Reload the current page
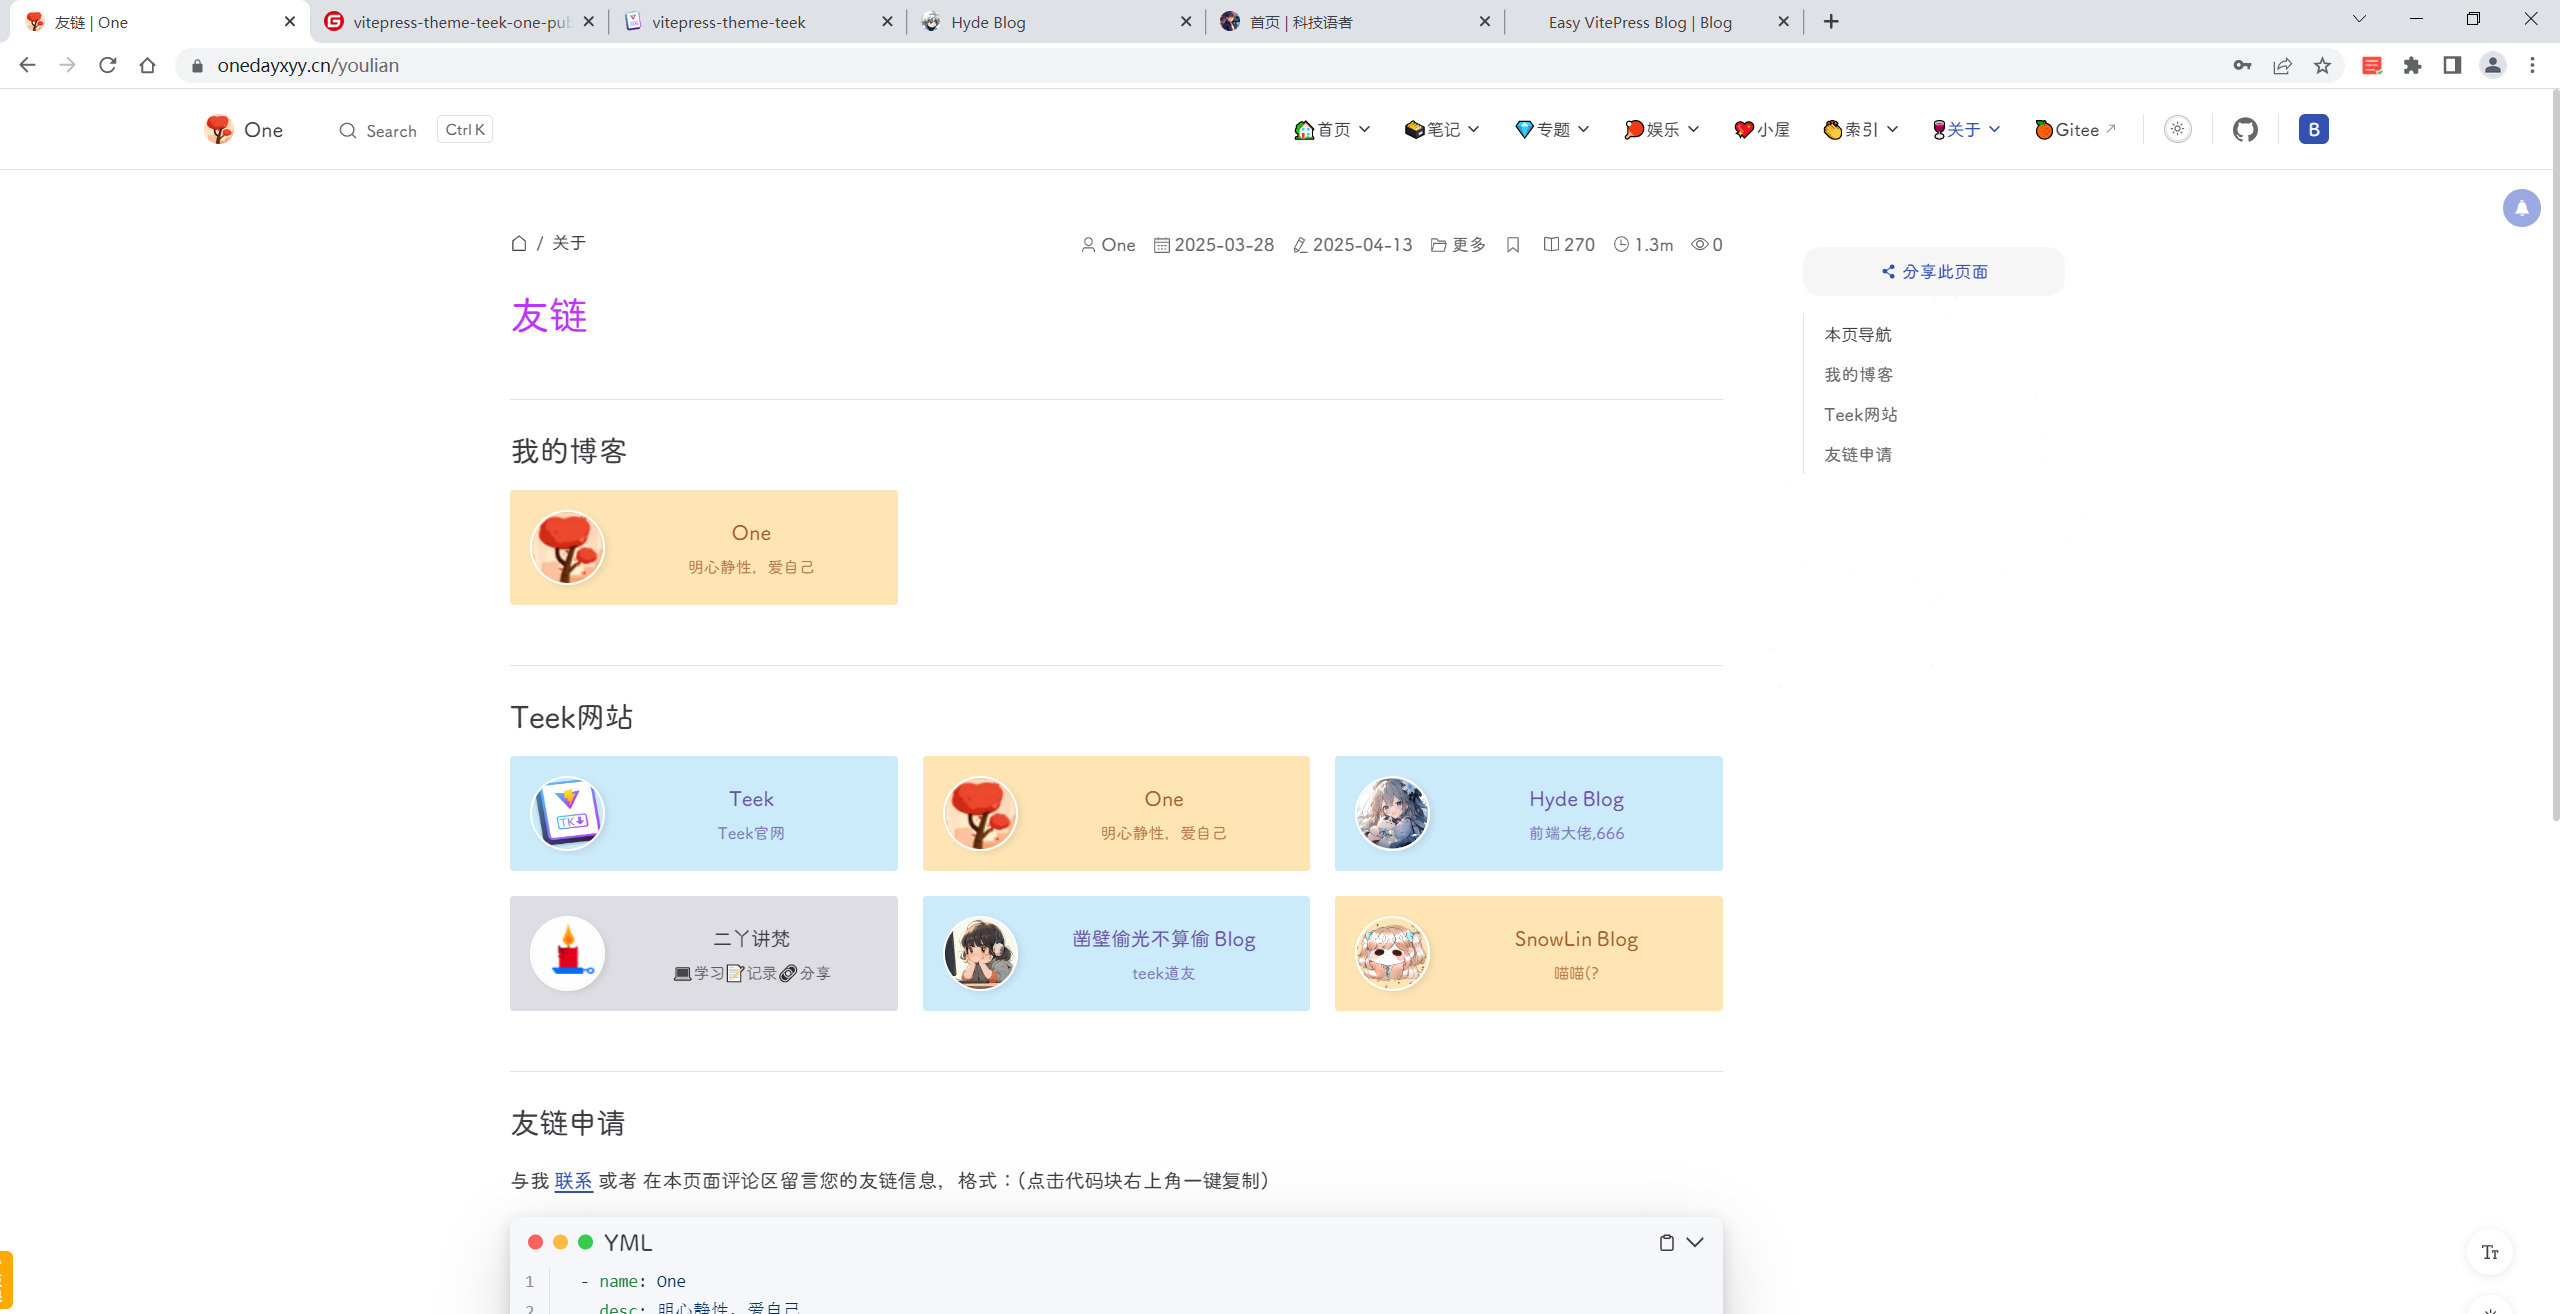Screen dimensions: 2560x1314 coord(108,65)
